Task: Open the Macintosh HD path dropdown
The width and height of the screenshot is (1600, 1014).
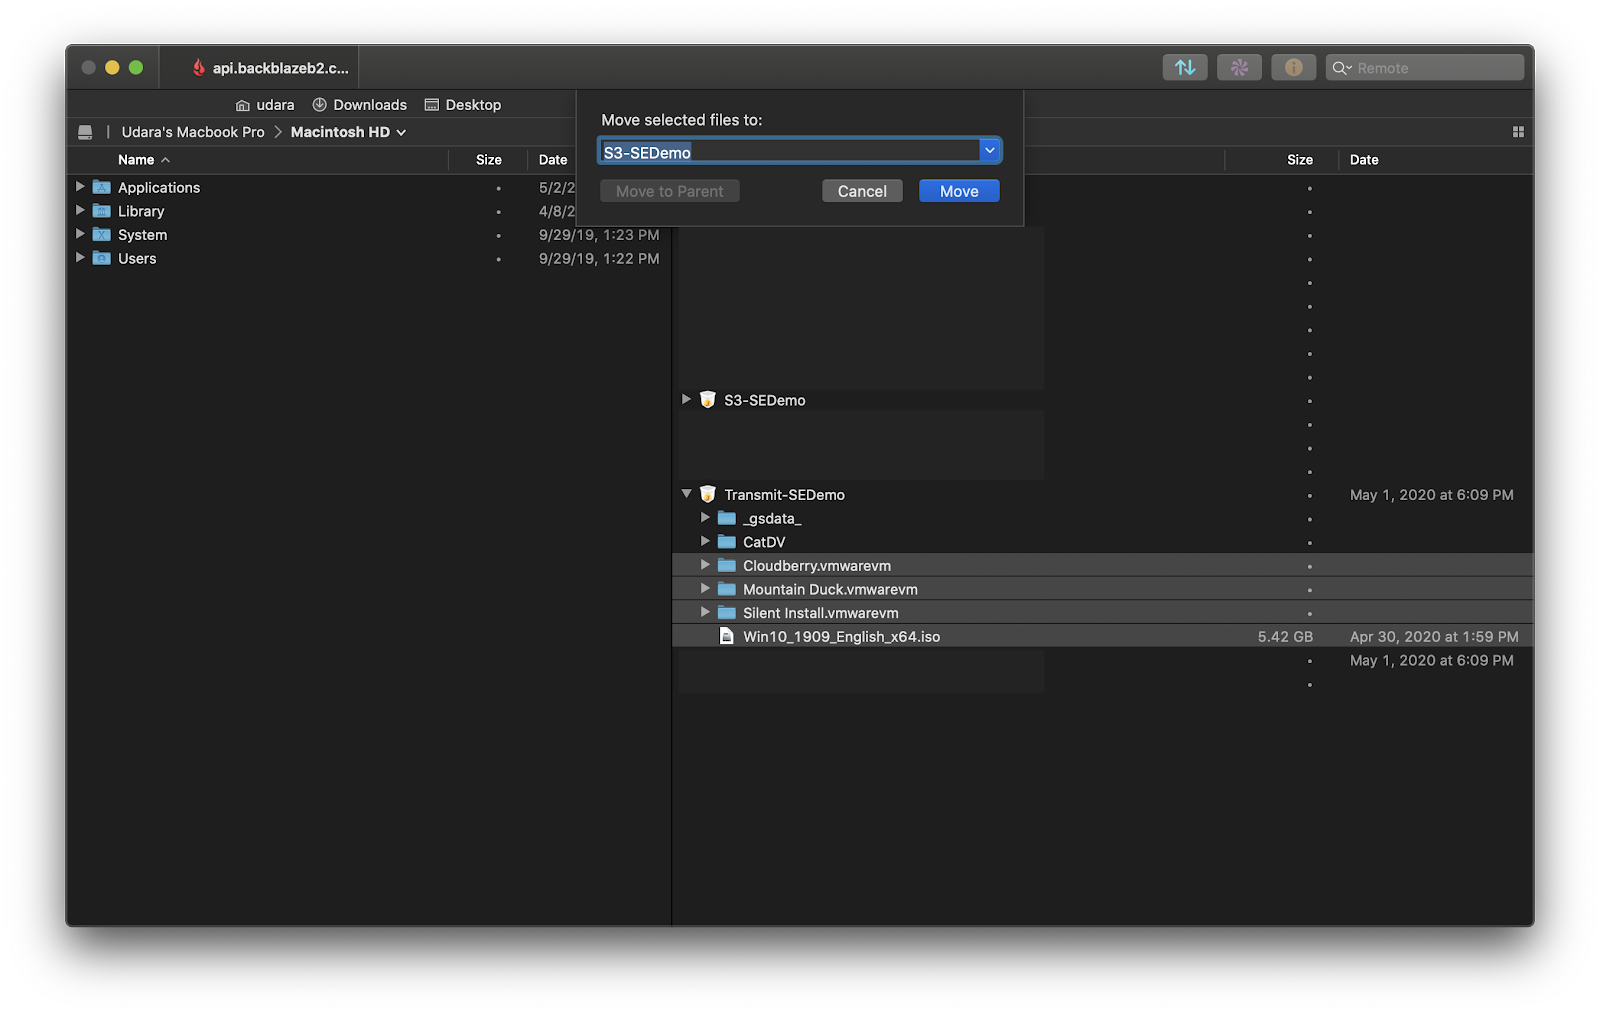Action: [401, 132]
